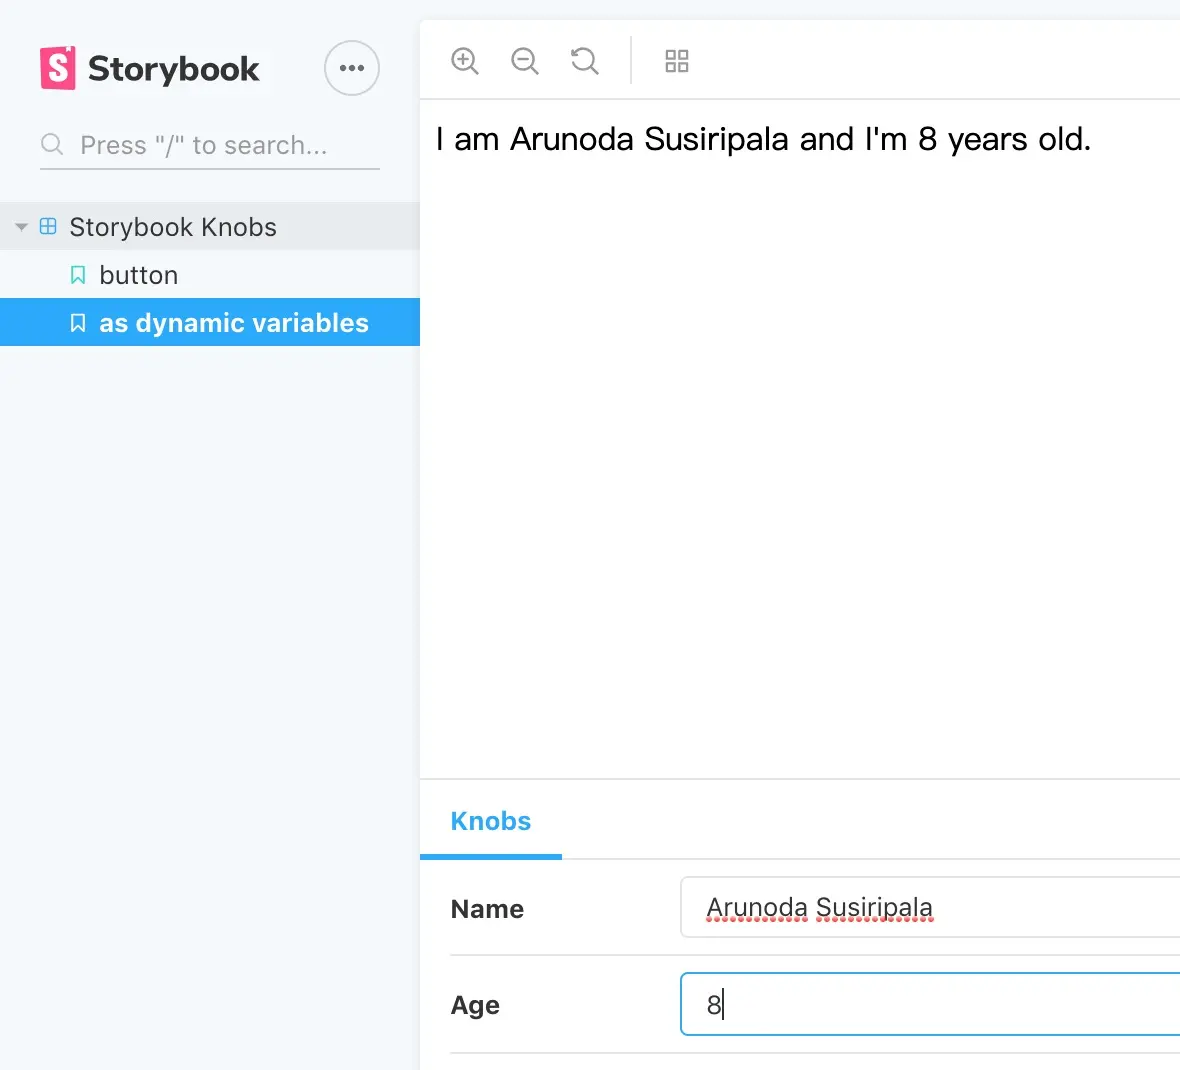Click the rendered preview sentence text

pos(763,139)
